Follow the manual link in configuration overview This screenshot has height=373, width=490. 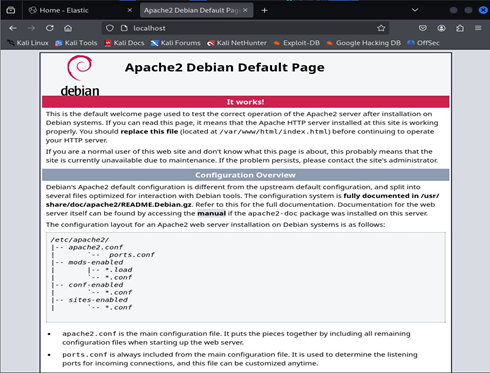click(211, 213)
